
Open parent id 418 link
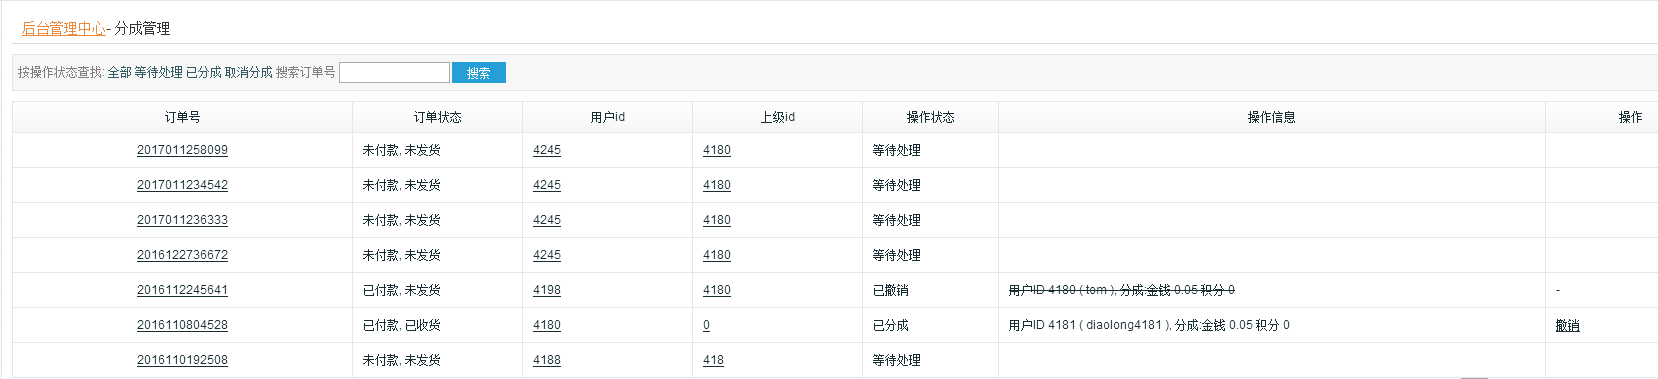click(713, 360)
